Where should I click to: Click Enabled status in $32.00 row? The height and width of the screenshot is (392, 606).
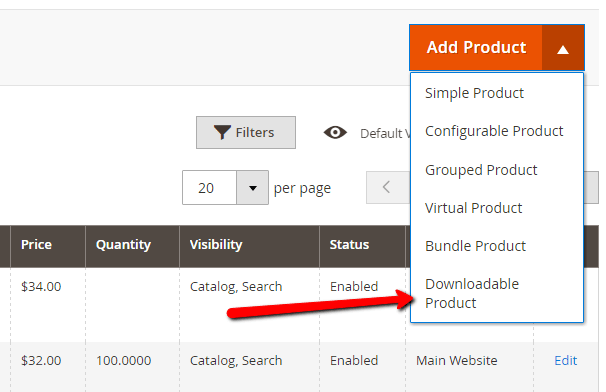(x=354, y=361)
